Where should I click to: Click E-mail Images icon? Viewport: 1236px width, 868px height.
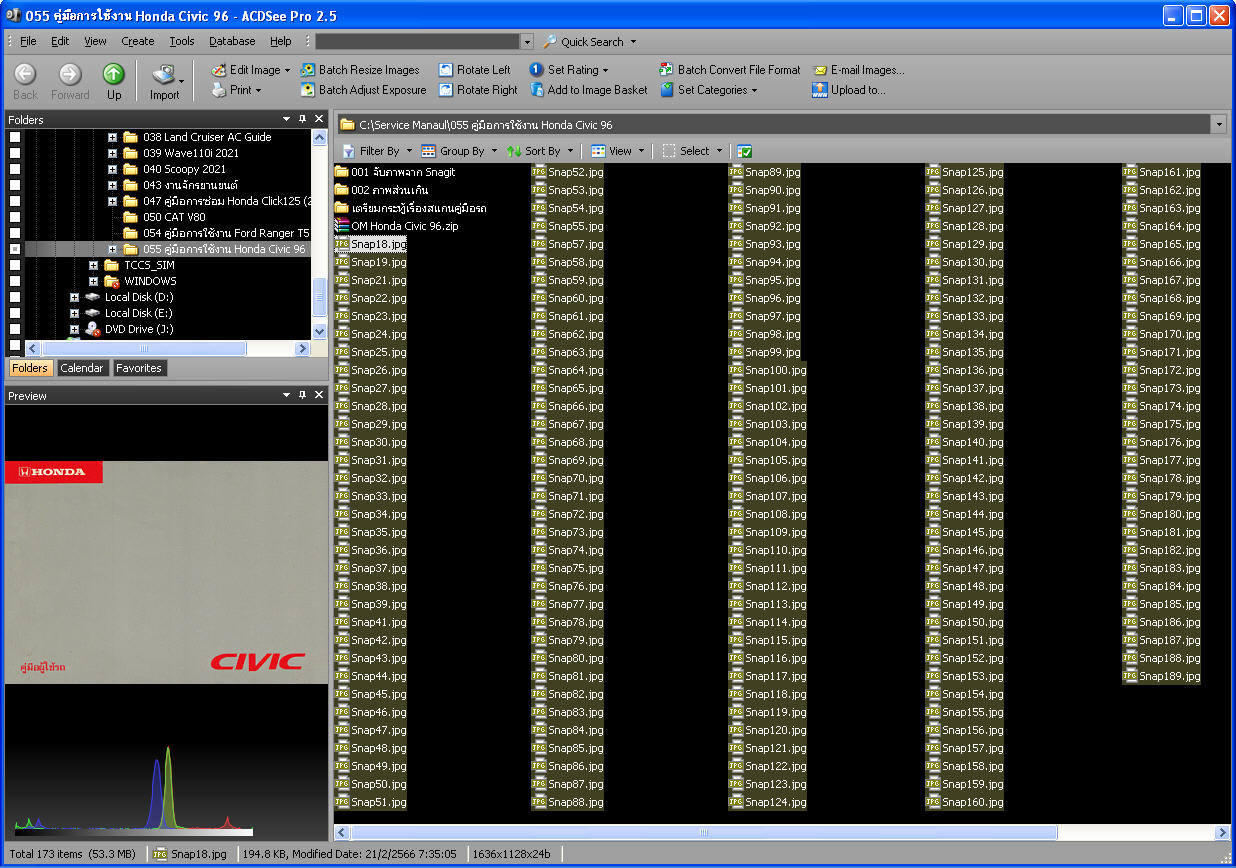tap(820, 70)
